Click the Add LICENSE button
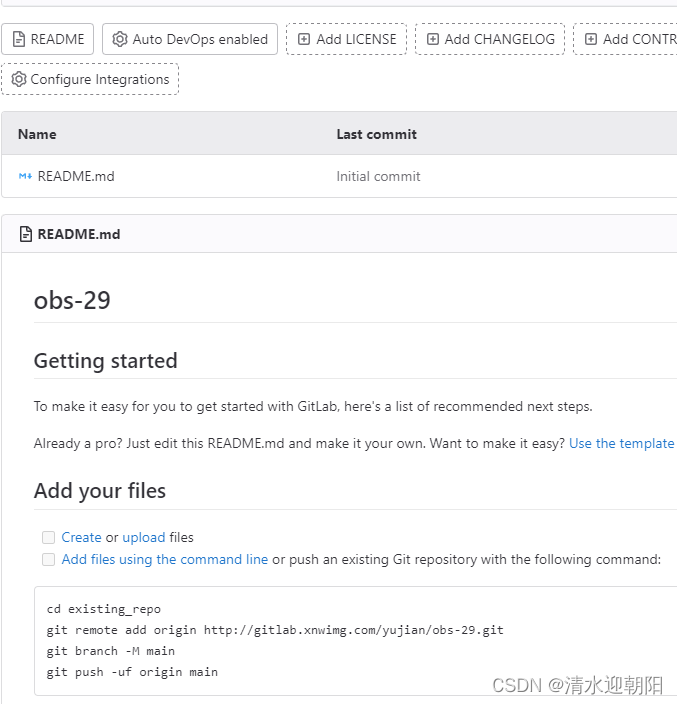 point(347,39)
